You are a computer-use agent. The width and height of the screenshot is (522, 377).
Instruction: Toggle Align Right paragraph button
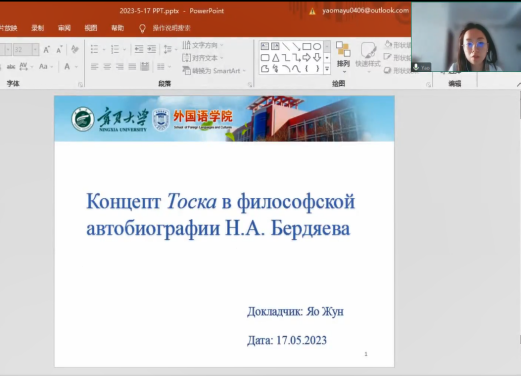click(120, 67)
